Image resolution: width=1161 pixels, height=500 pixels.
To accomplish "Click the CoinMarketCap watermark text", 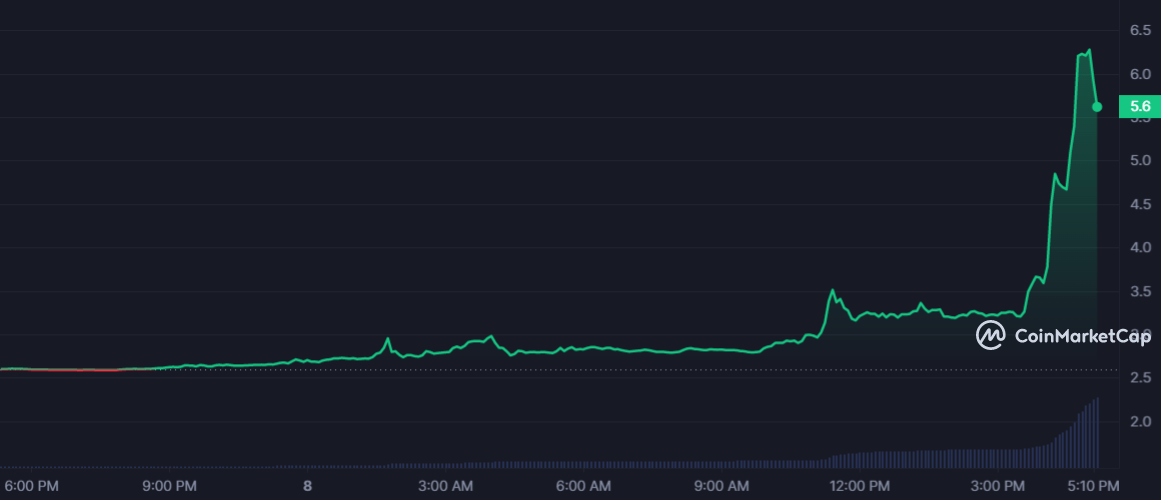I will click(1082, 336).
